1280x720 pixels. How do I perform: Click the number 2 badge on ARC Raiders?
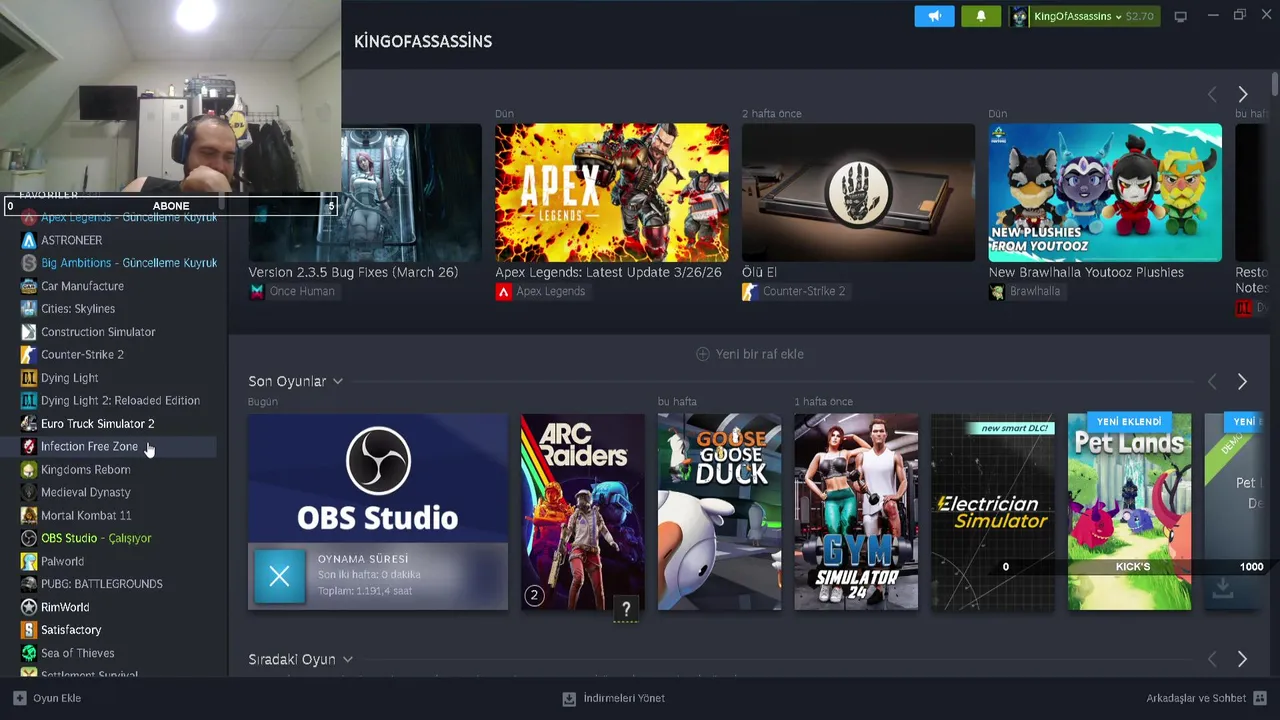(534, 596)
